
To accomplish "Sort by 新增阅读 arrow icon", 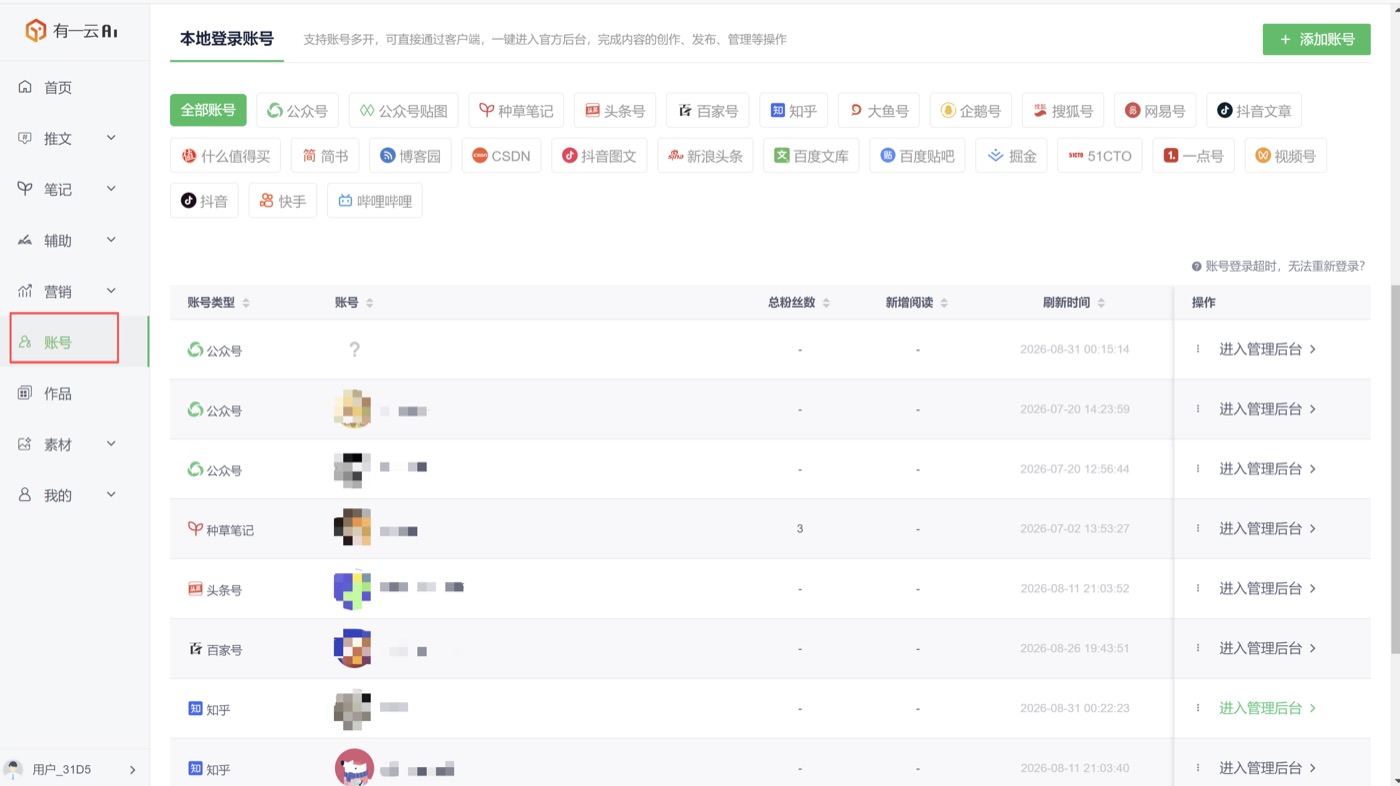I will click(x=944, y=303).
